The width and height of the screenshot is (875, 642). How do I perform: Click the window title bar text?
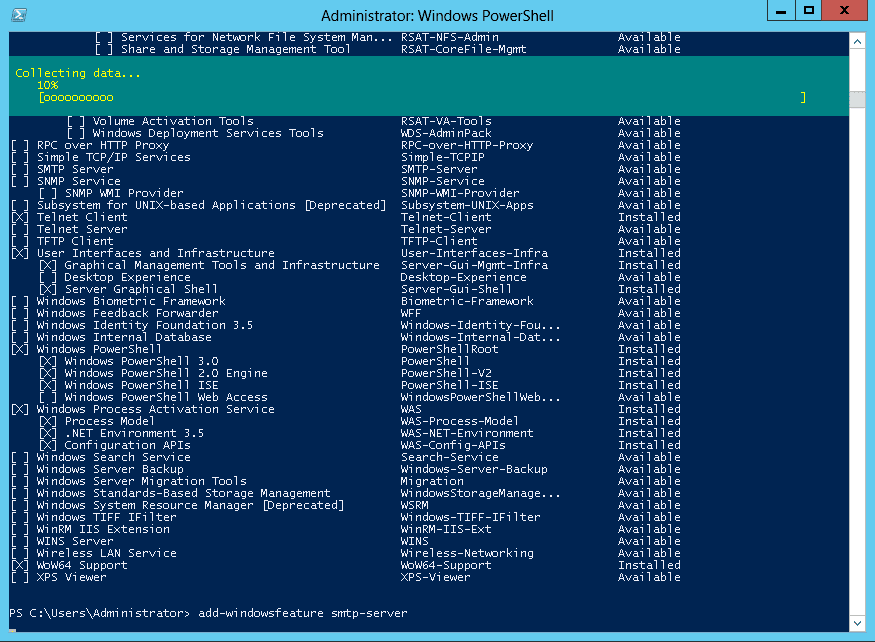click(x=437, y=16)
